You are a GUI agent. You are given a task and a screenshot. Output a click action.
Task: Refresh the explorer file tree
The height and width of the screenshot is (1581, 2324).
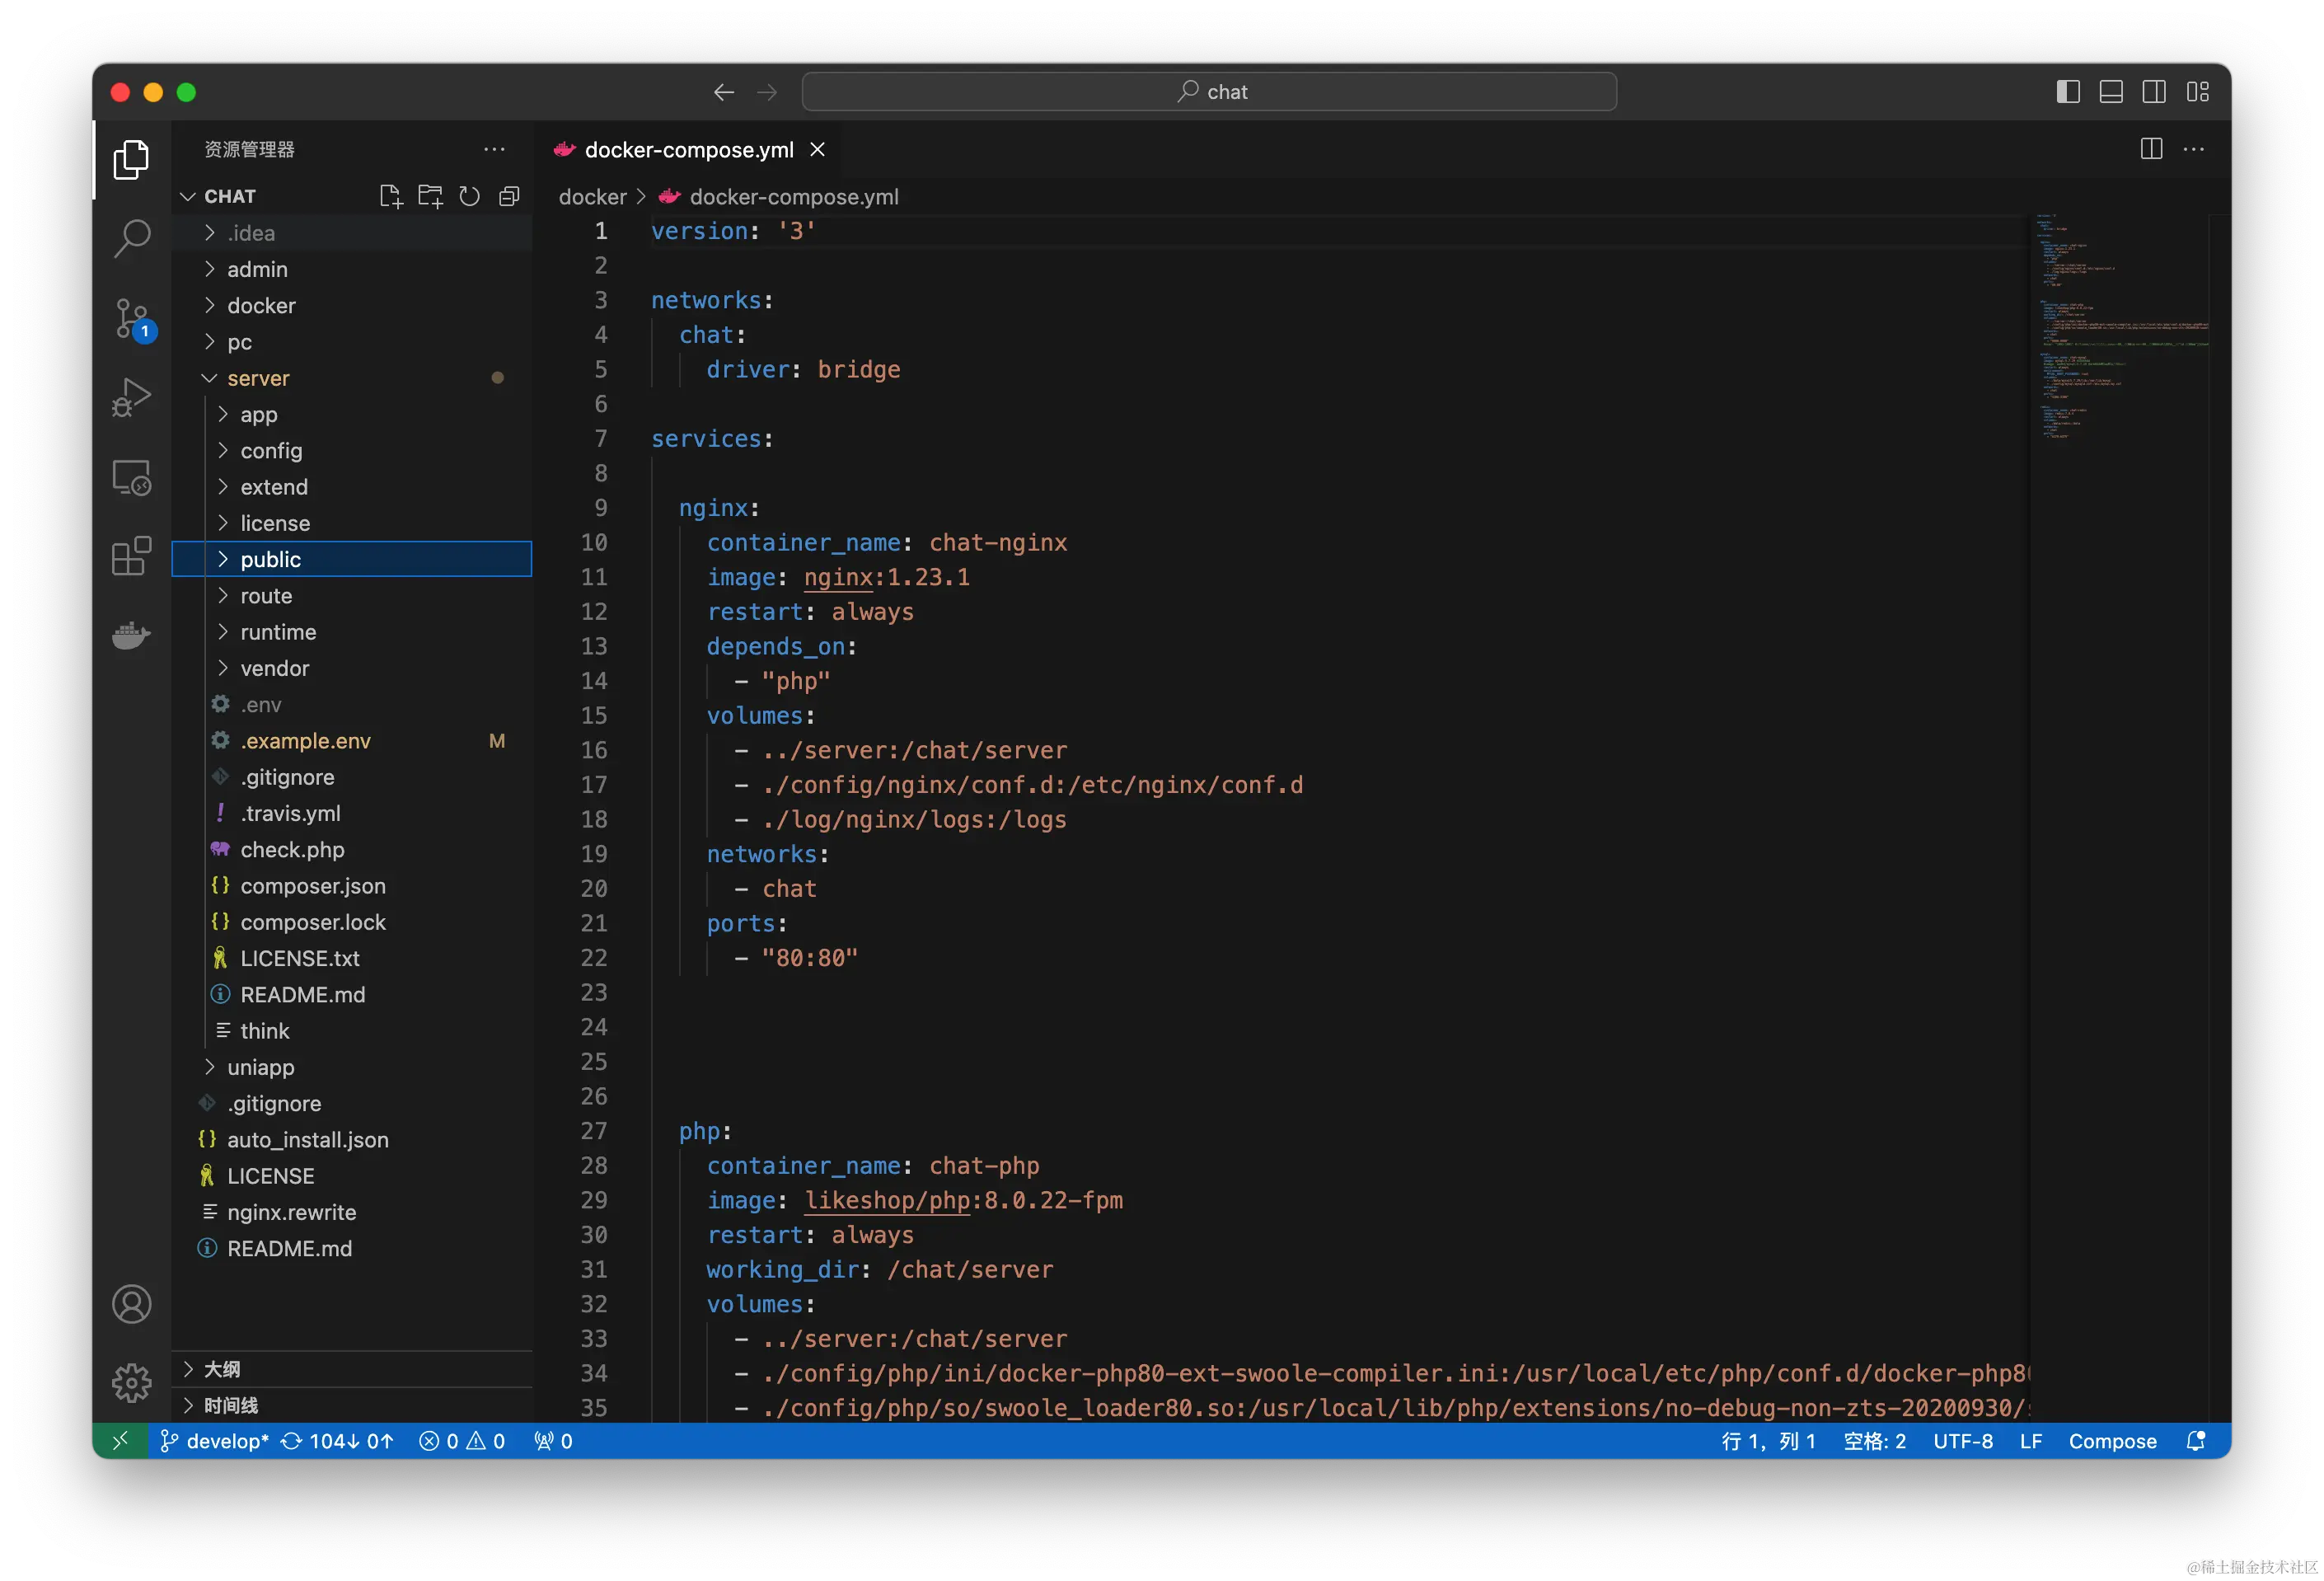469,196
